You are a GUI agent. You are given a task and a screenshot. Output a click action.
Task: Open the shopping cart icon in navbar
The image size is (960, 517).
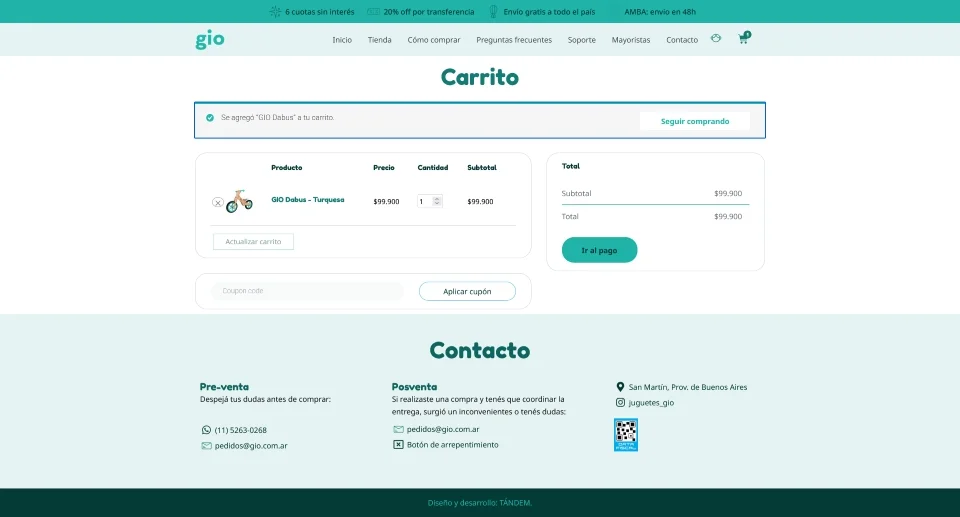coord(743,39)
